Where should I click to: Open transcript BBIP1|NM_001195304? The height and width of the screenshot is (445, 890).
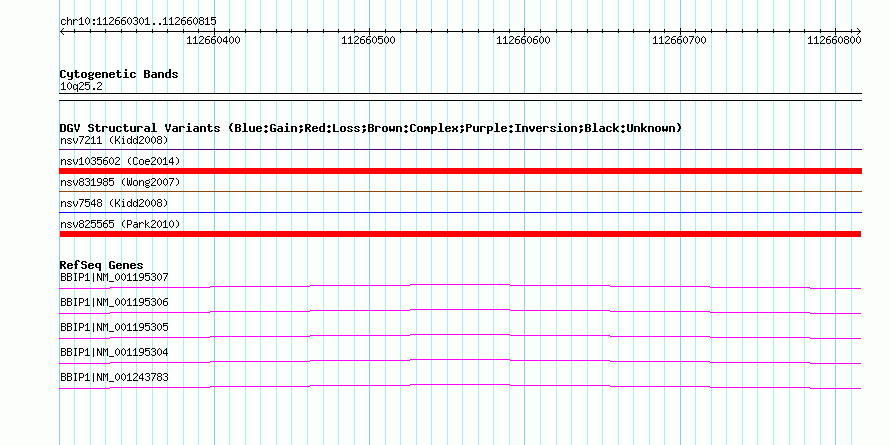(114, 352)
